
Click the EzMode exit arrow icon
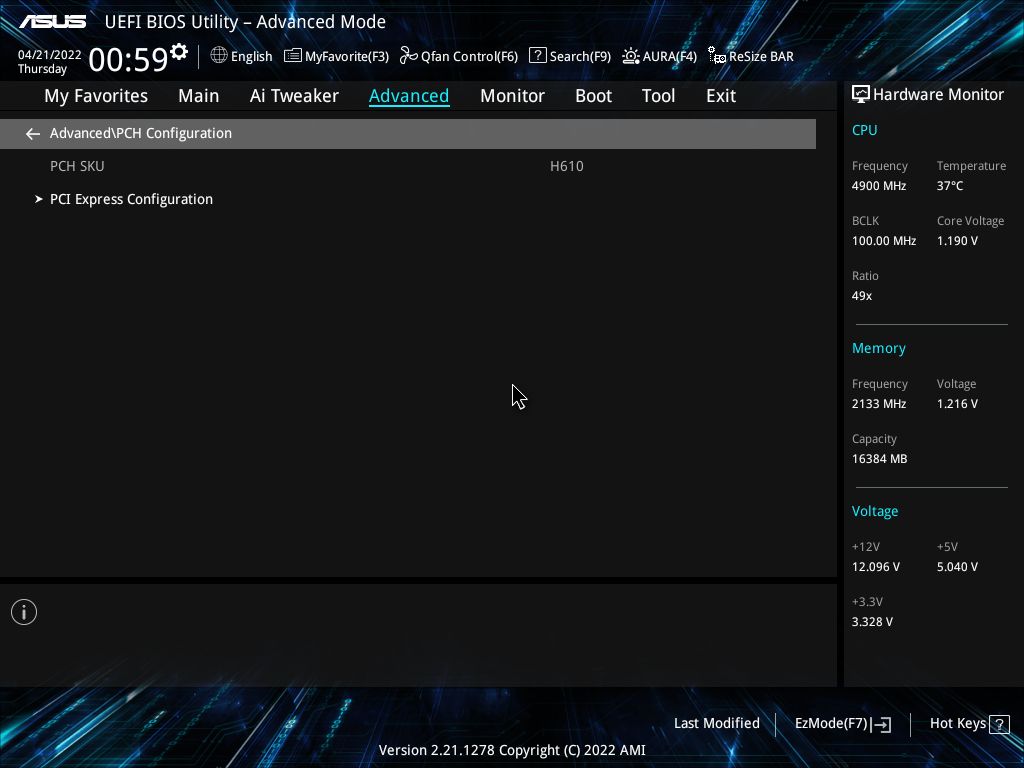(x=881, y=724)
